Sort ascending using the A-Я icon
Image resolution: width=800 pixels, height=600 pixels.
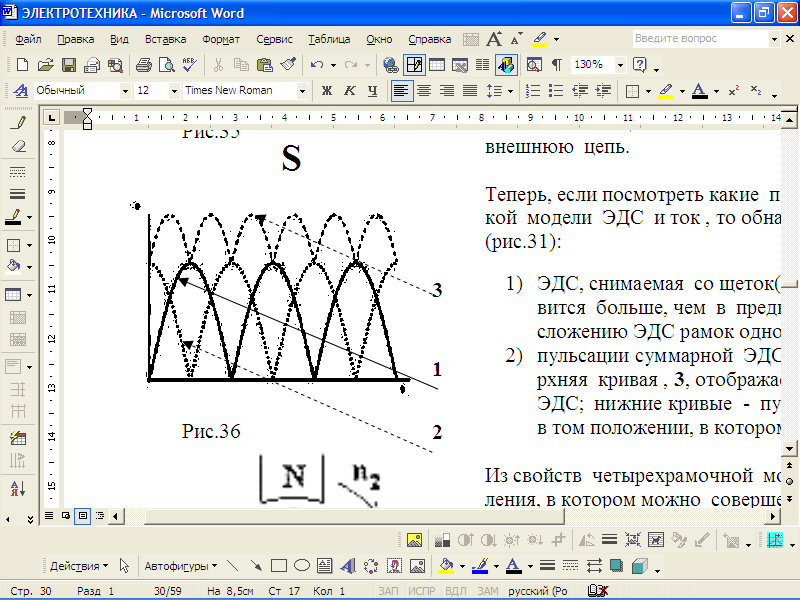pos(18,488)
